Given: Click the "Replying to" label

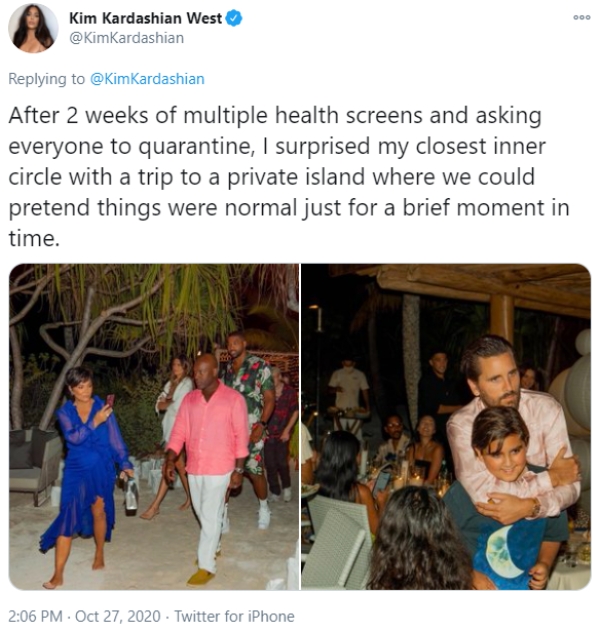Looking at the screenshot, I should click(x=47, y=78).
